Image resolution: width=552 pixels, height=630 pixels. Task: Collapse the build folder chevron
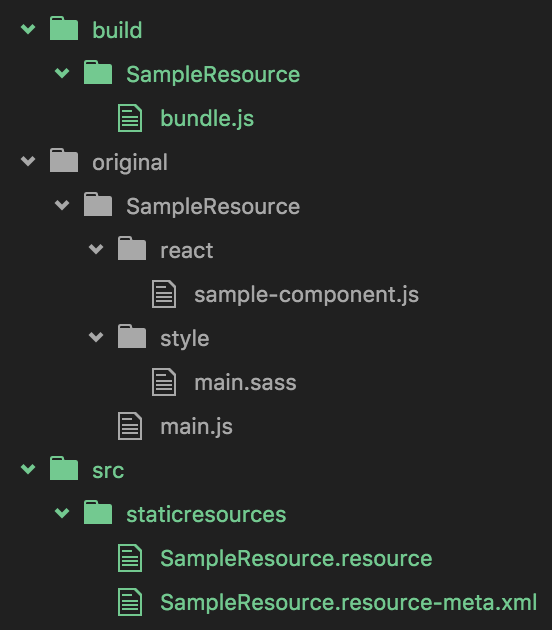(28, 29)
